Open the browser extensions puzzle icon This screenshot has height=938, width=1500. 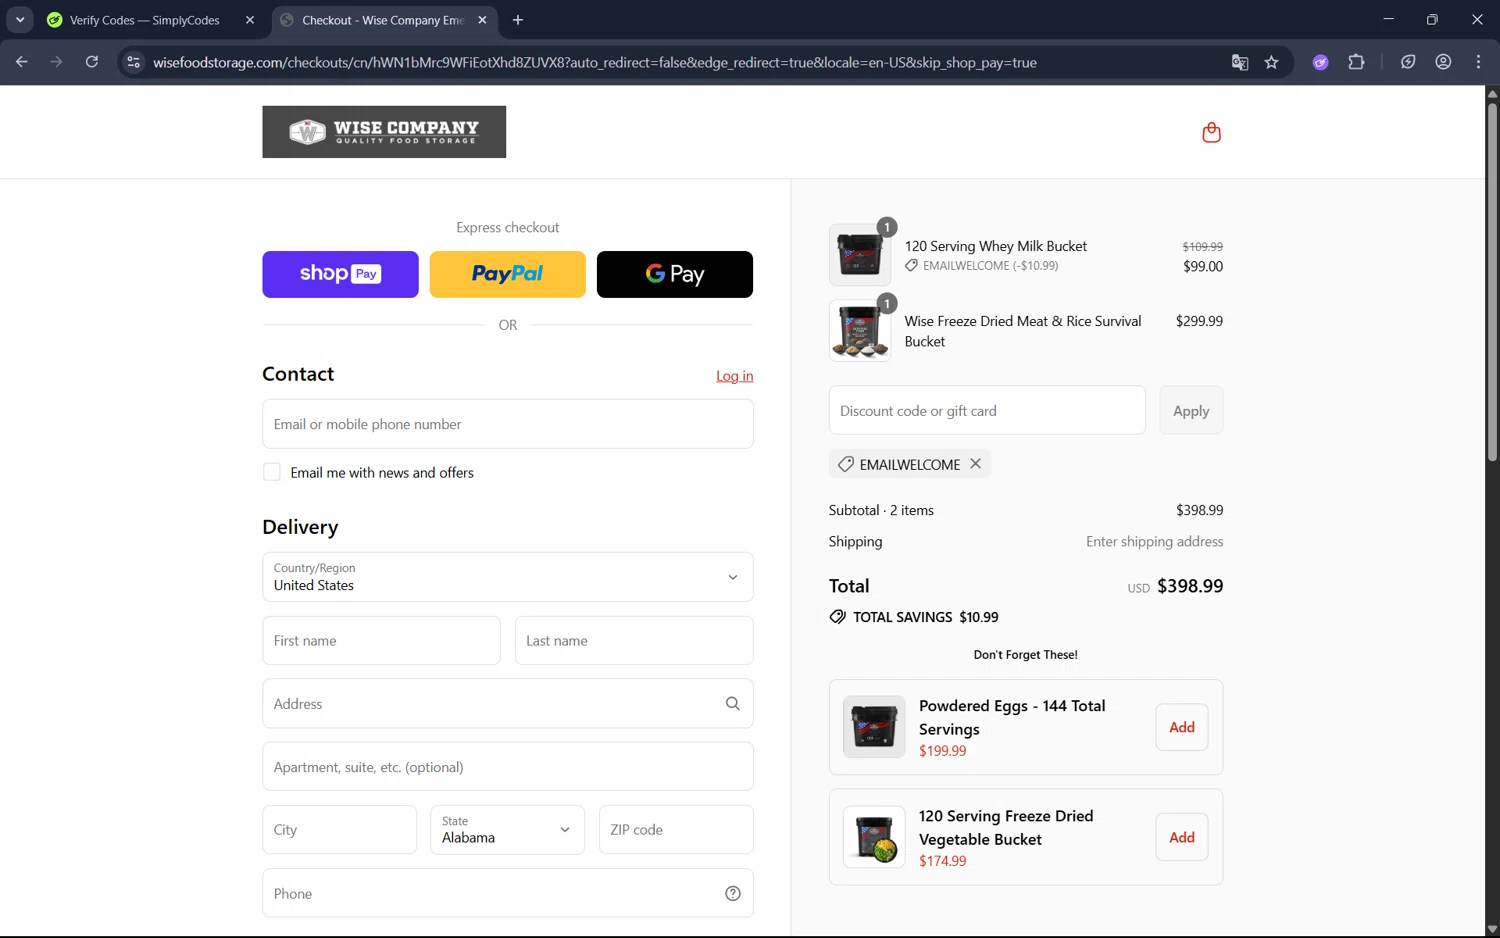pyautogui.click(x=1356, y=62)
